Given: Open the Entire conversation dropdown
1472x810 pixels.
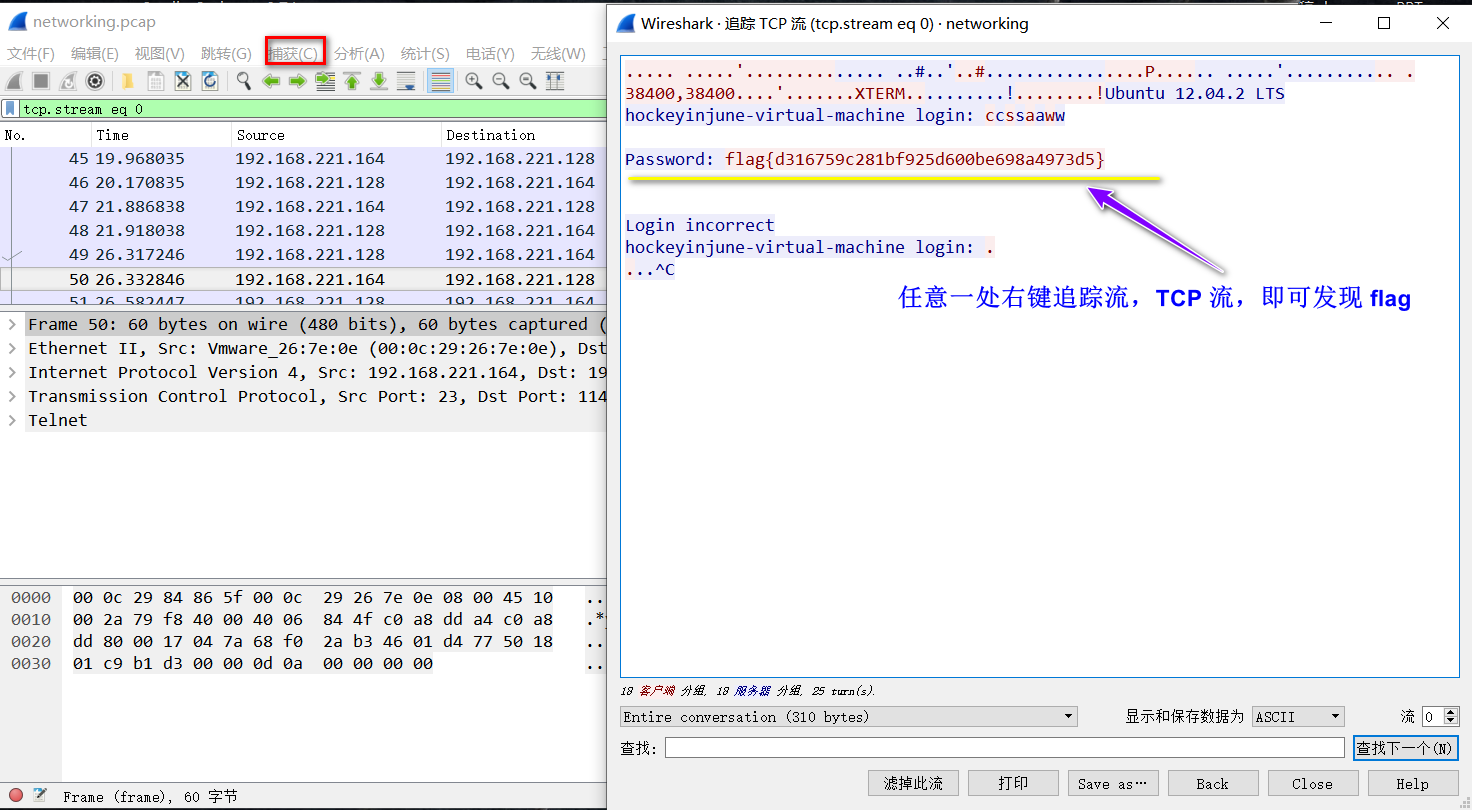Looking at the screenshot, I should pyautogui.click(x=849, y=717).
